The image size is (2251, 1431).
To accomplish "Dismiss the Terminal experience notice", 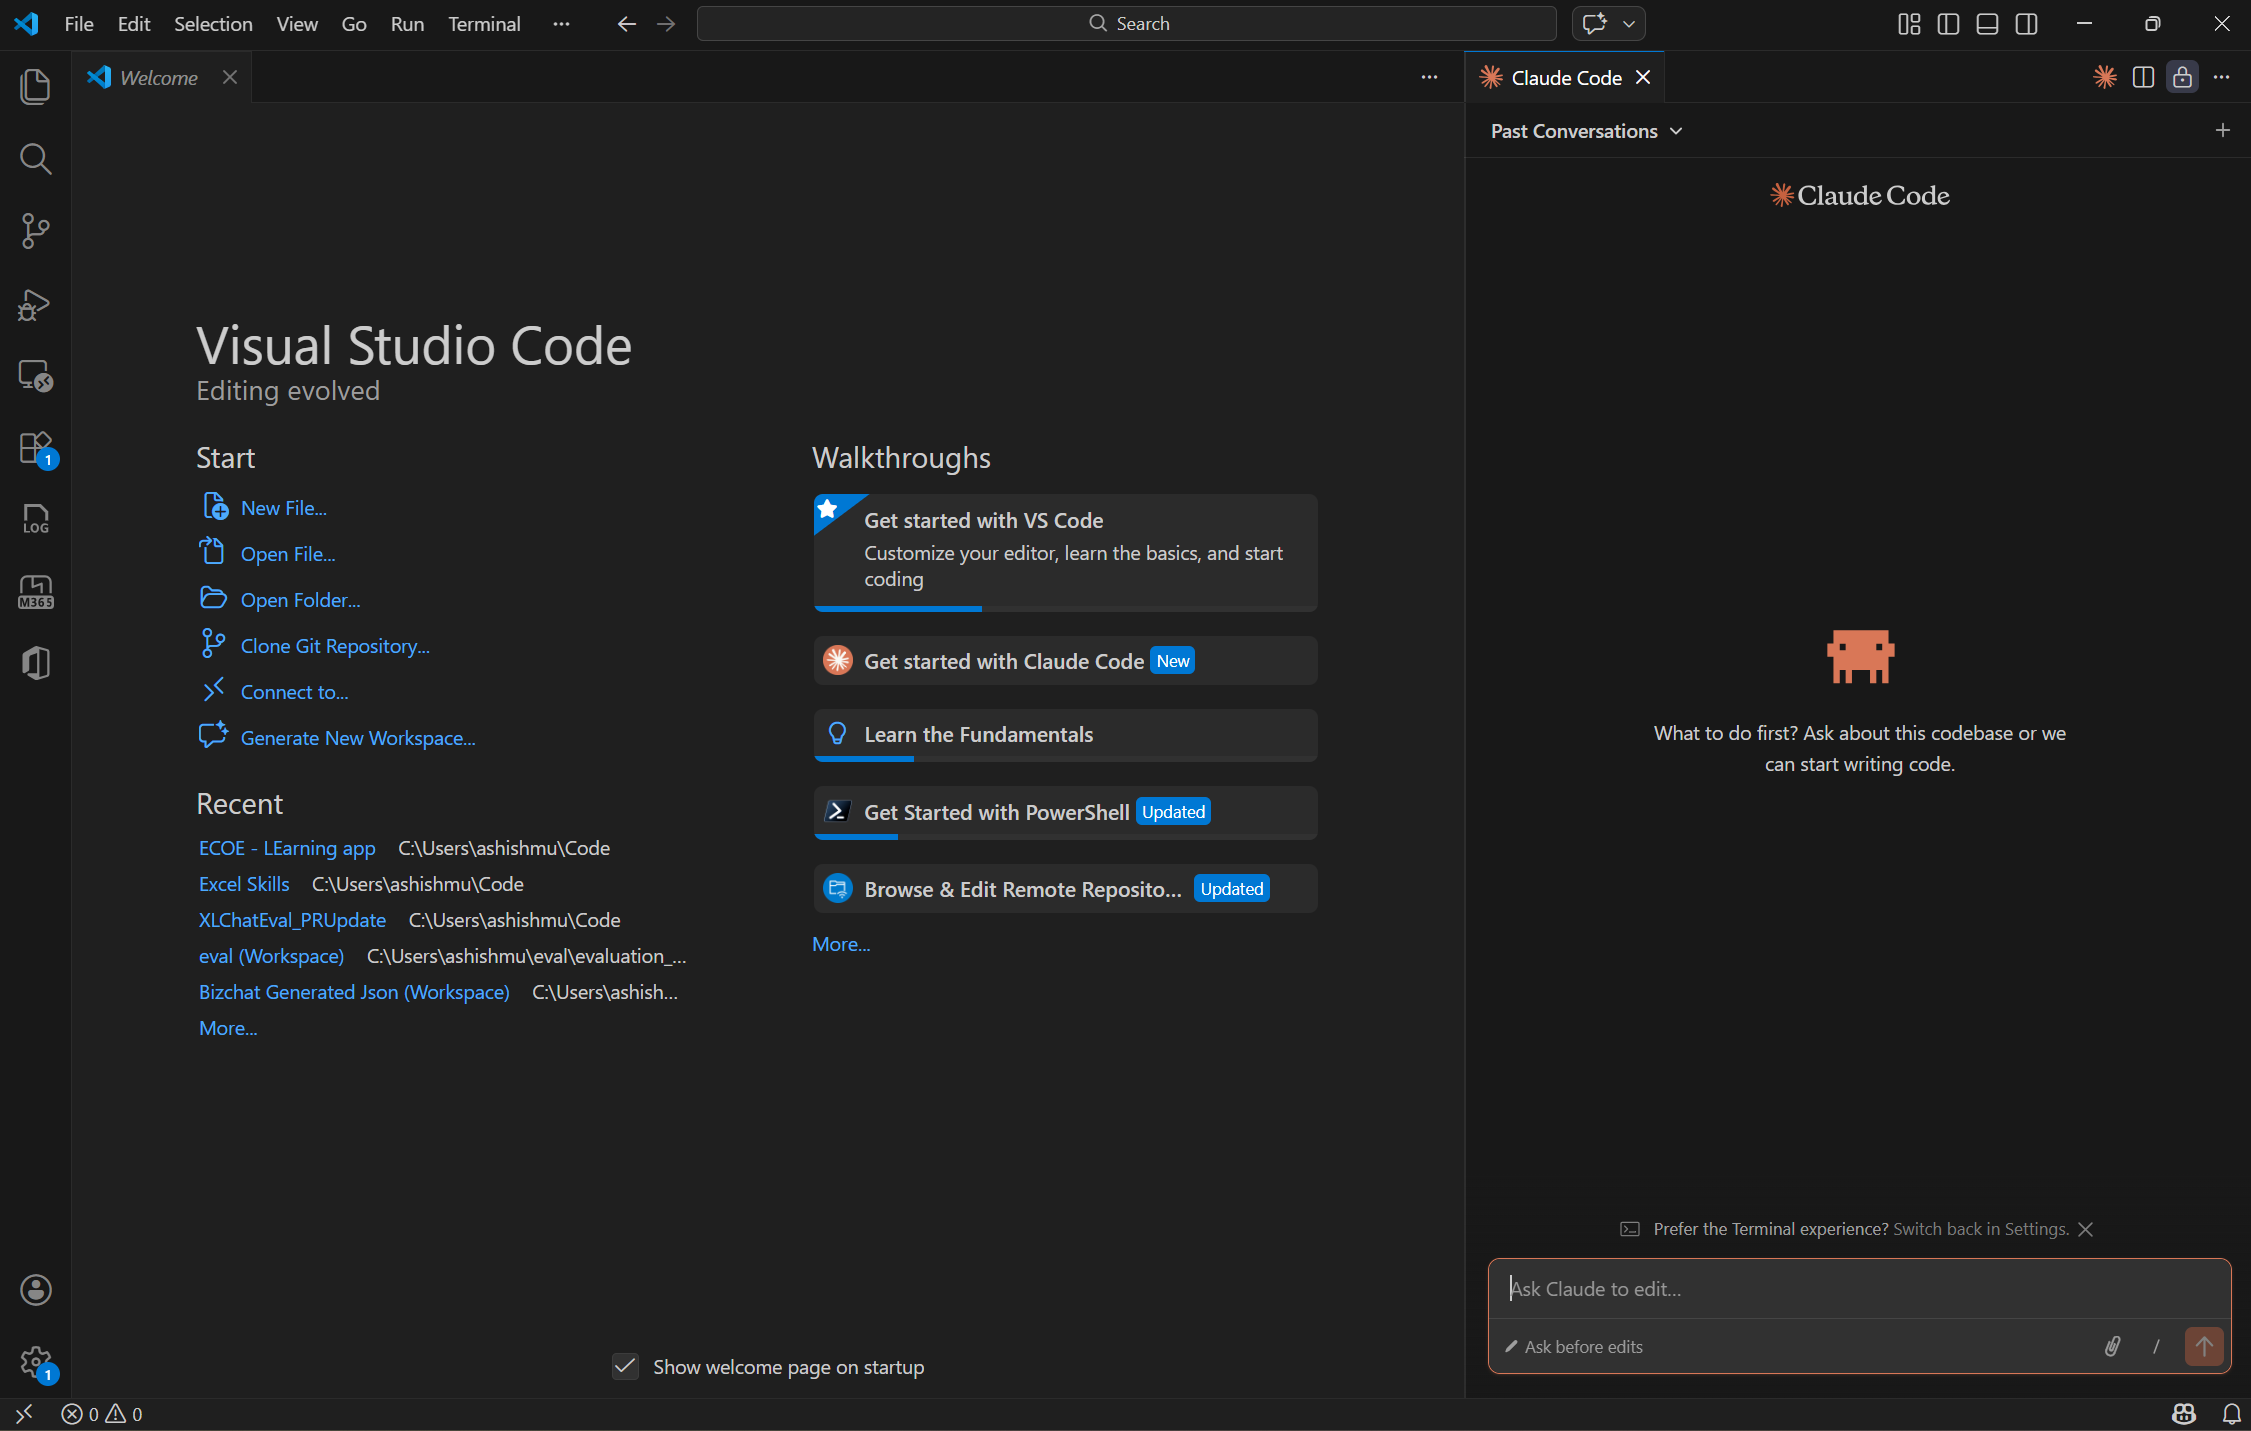I will tap(2086, 1229).
